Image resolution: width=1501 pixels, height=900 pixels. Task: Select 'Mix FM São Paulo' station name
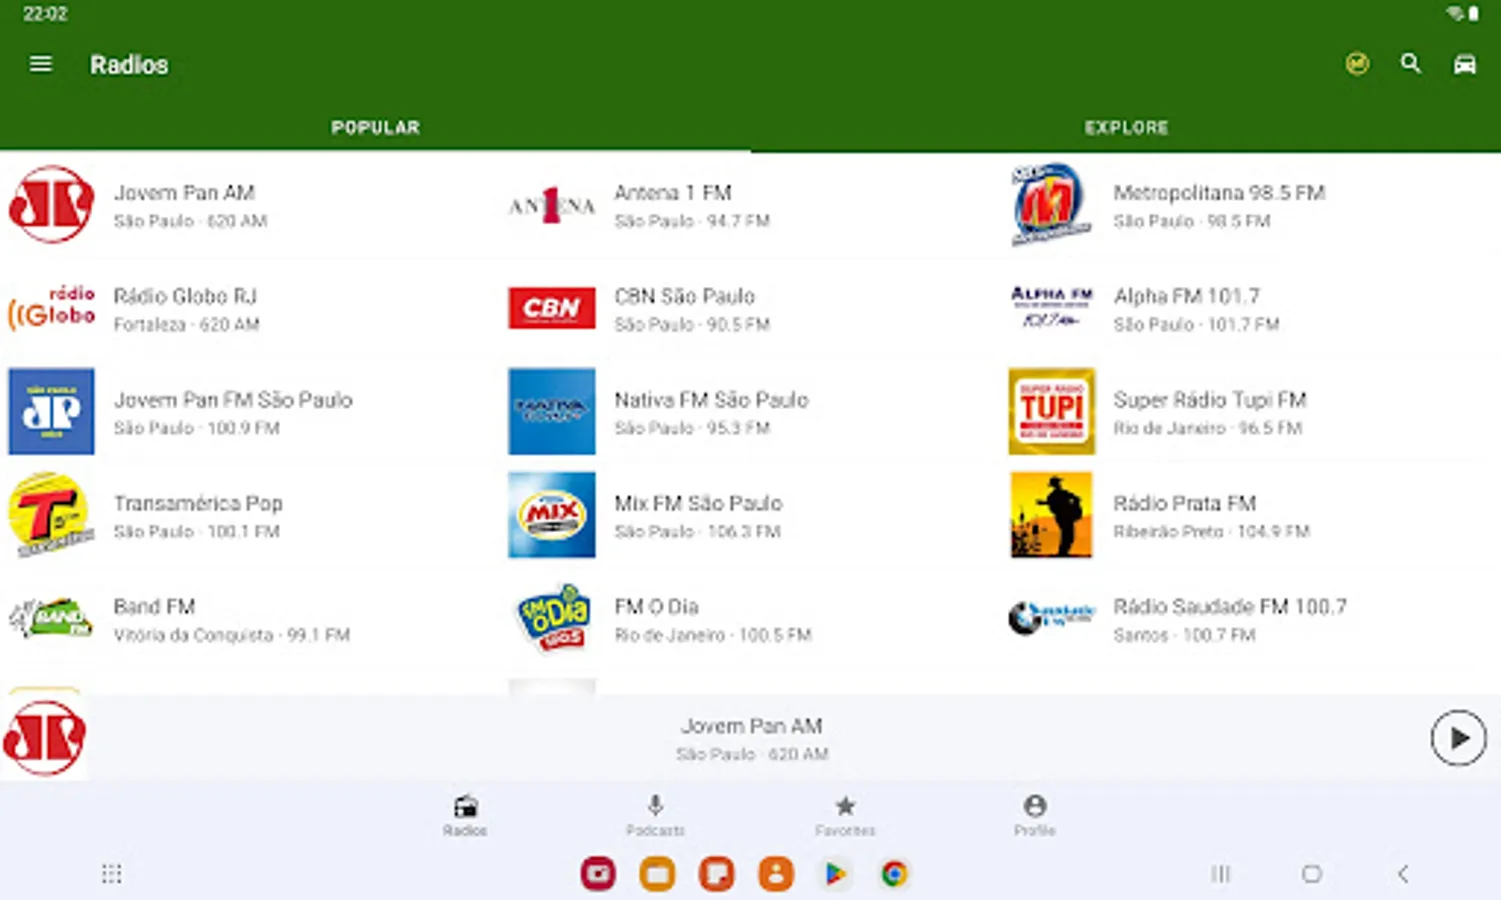coord(698,503)
